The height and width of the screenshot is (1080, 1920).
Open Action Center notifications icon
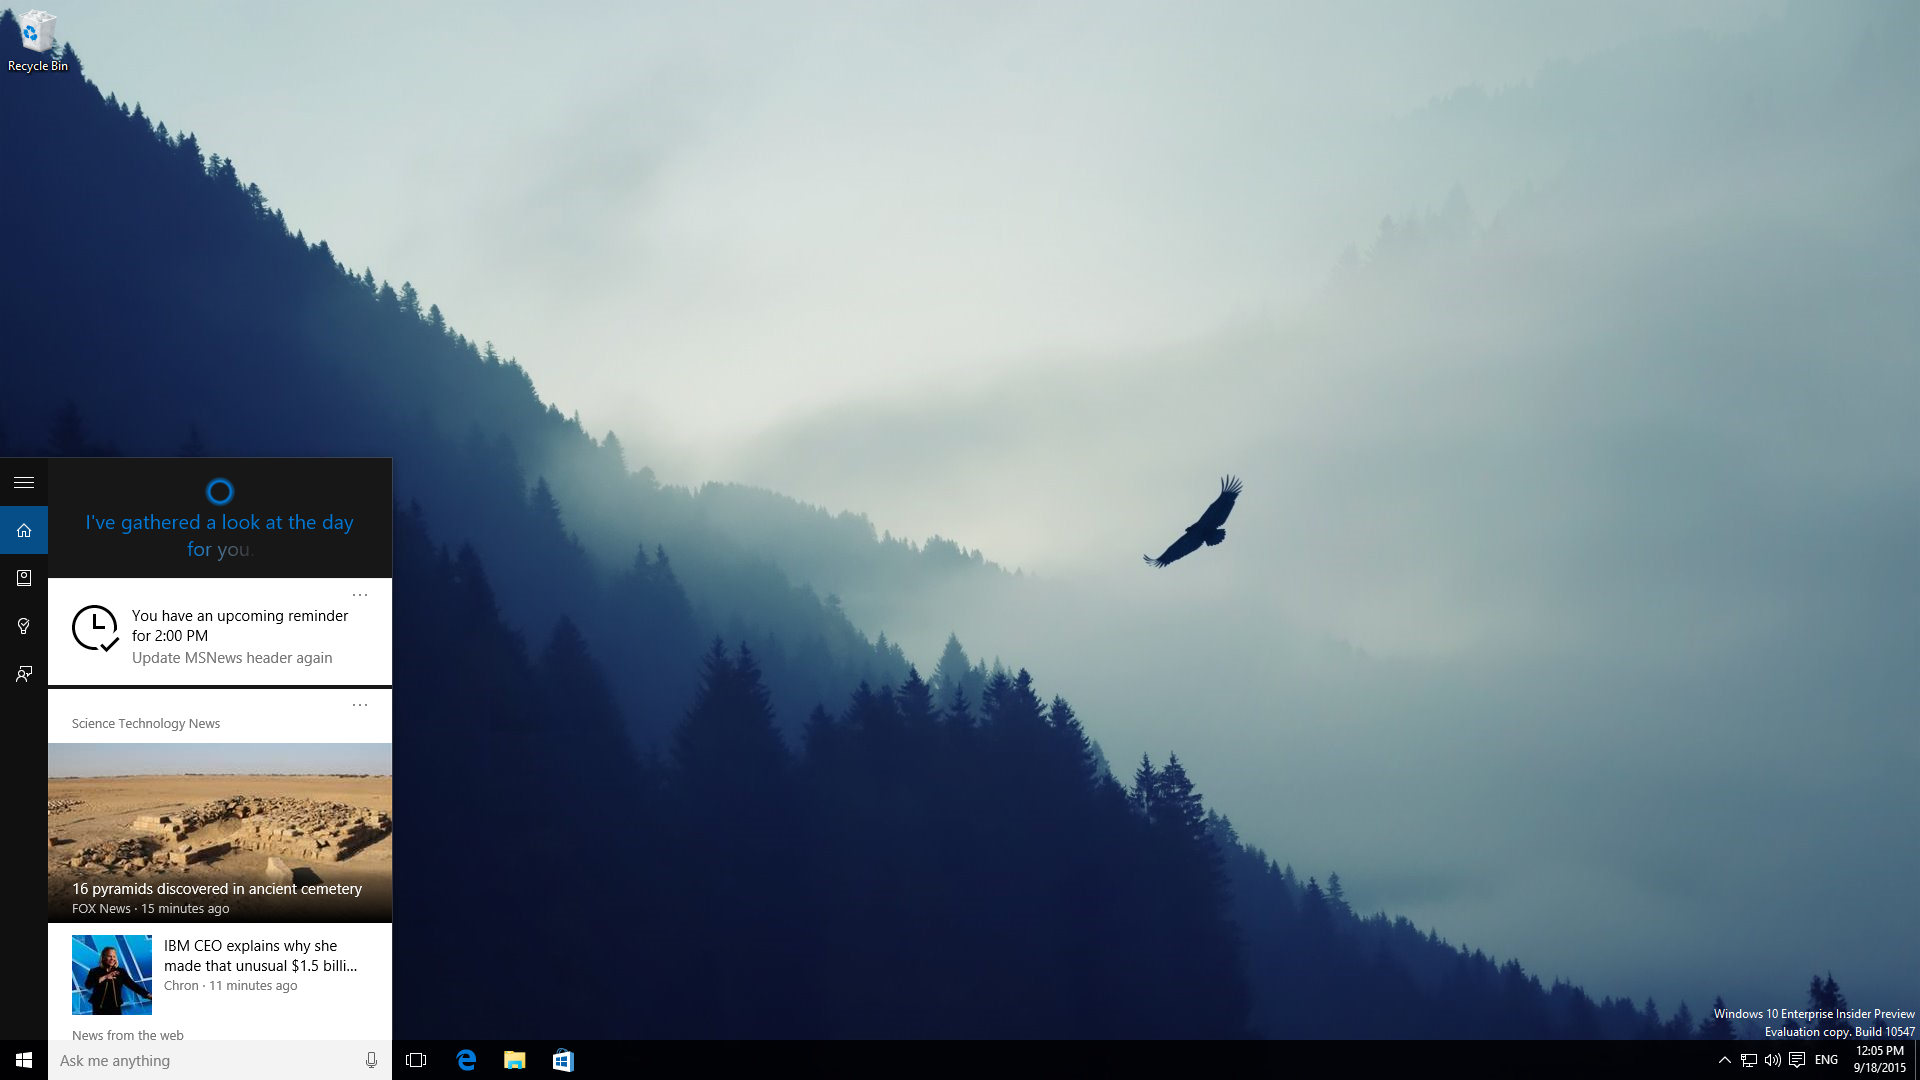[1797, 1060]
